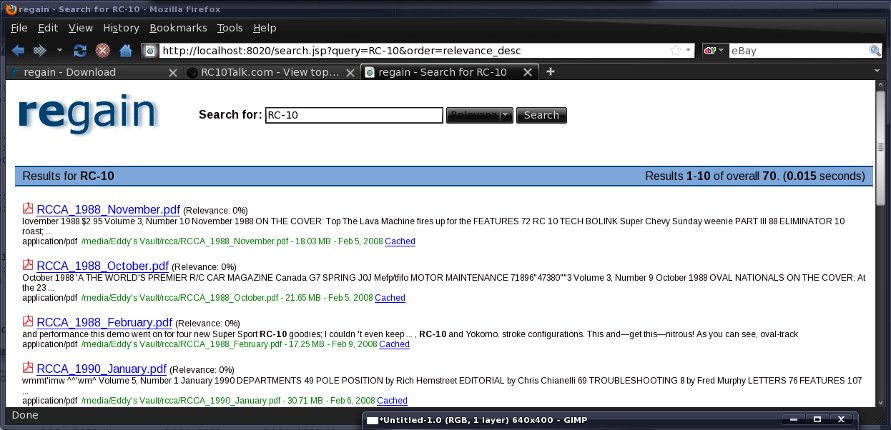
Task: Click the Firefox icon in the title bar
Action: (10, 9)
